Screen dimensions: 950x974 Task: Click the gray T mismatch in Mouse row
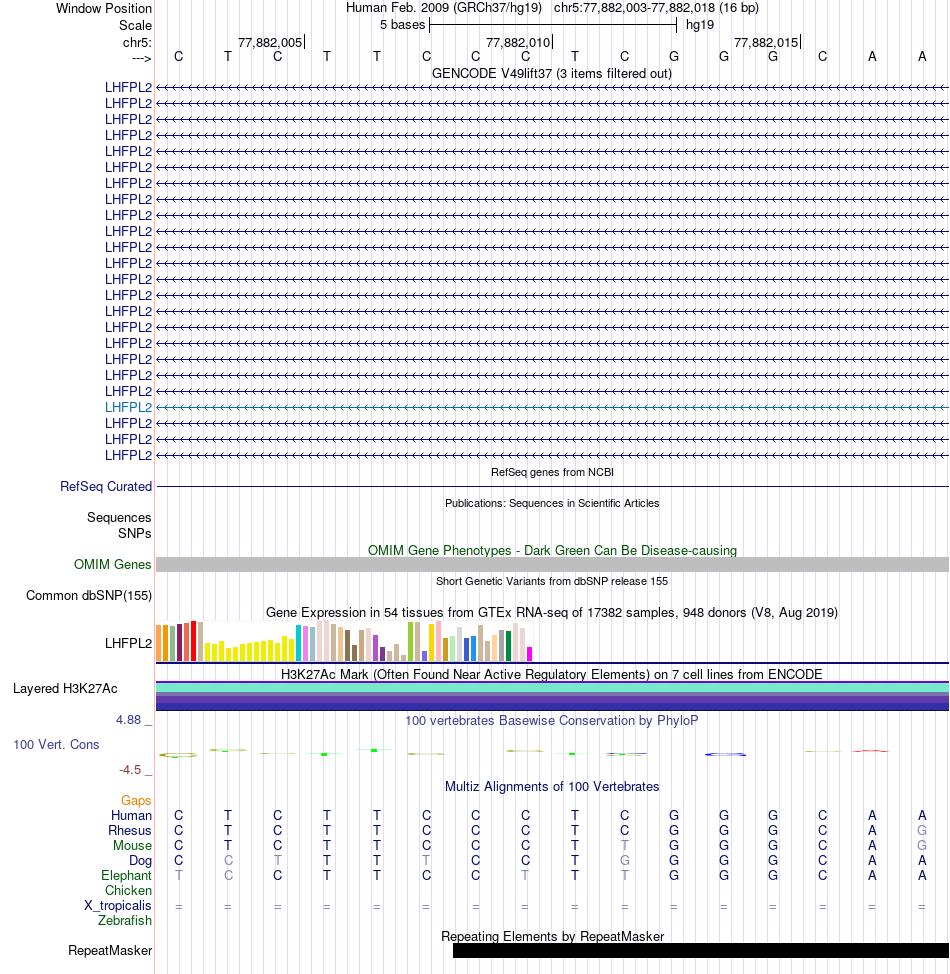[x=624, y=845]
